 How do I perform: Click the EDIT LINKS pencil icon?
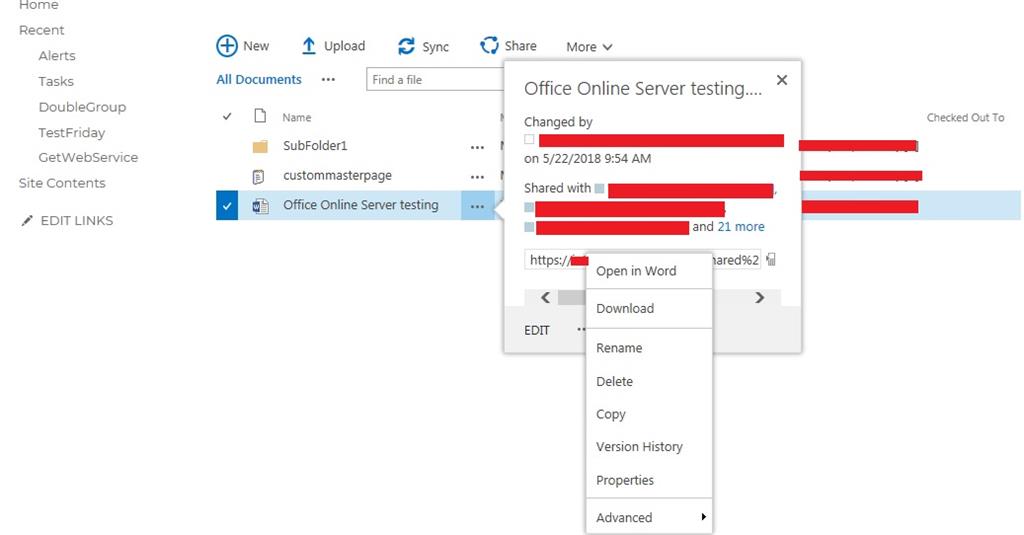pyautogui.click(x=27, y=221)
